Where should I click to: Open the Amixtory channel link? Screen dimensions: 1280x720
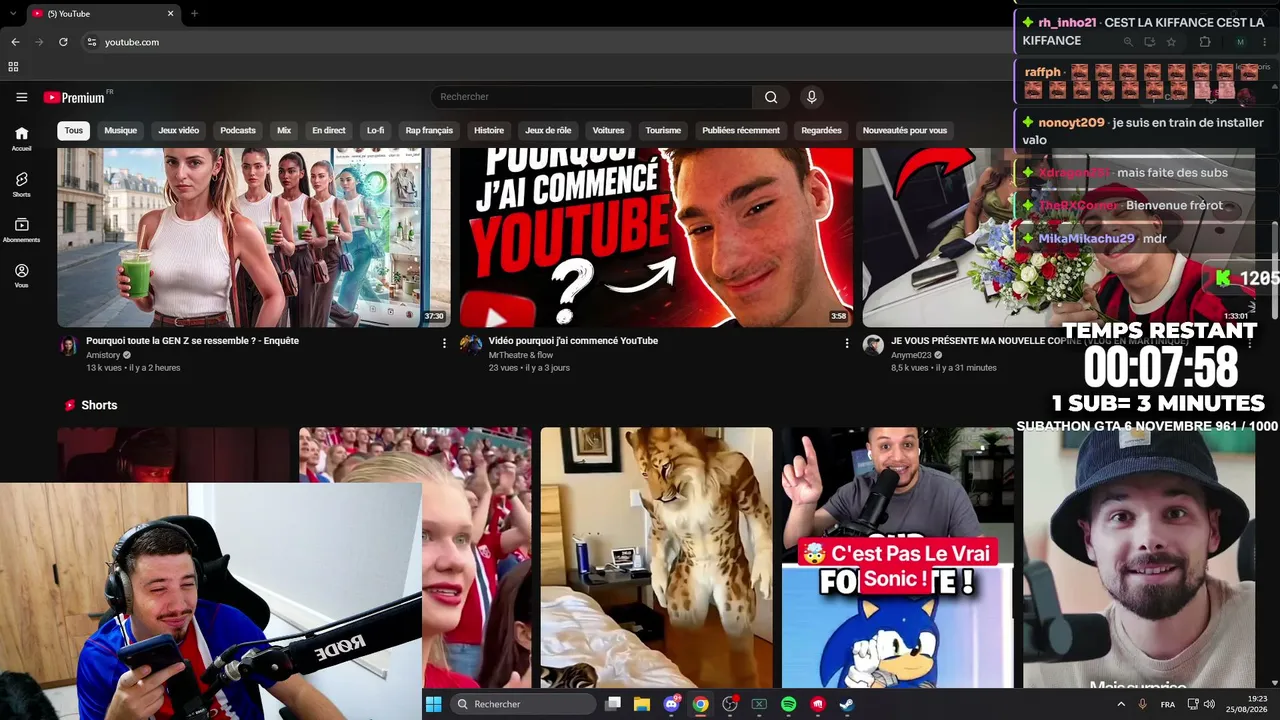[x=103, y=355]
